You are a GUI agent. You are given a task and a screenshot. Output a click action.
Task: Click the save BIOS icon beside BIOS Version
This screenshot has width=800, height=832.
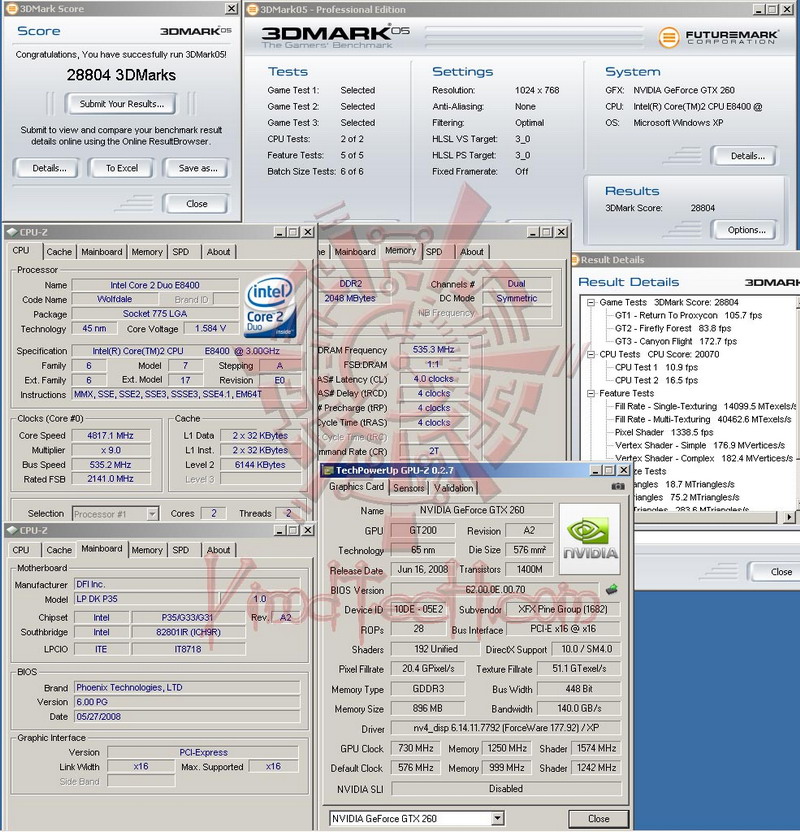coord(612,589)
